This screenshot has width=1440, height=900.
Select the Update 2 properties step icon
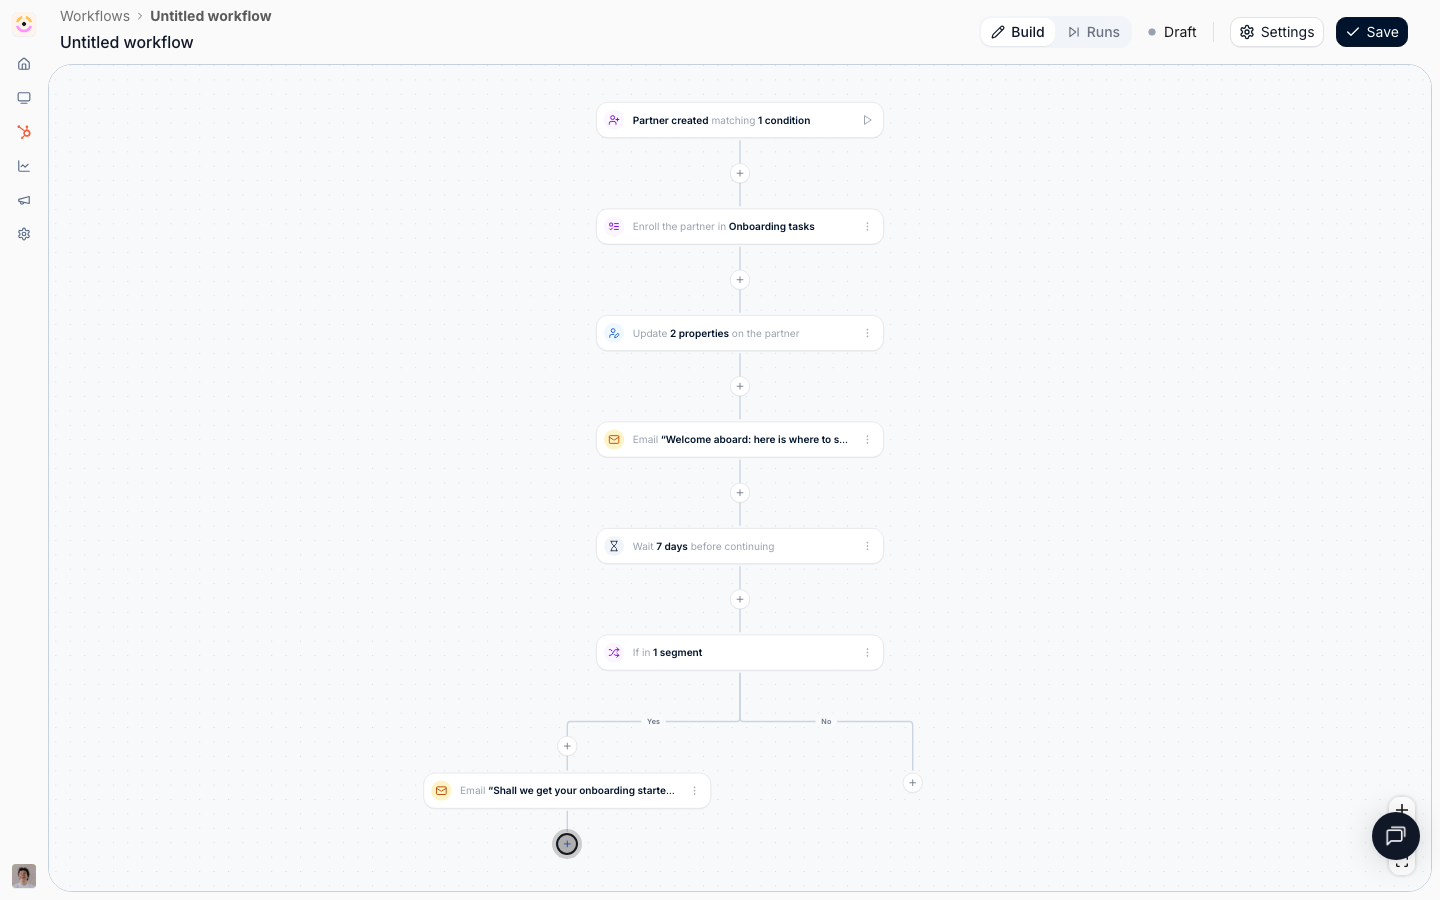pos(614,333)
